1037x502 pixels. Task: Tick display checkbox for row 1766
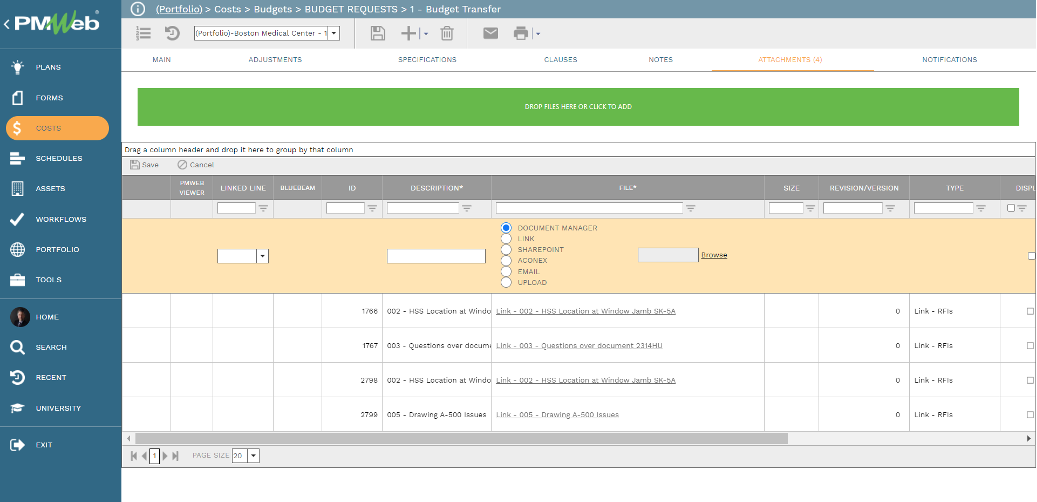click(x=1030, y=311)
